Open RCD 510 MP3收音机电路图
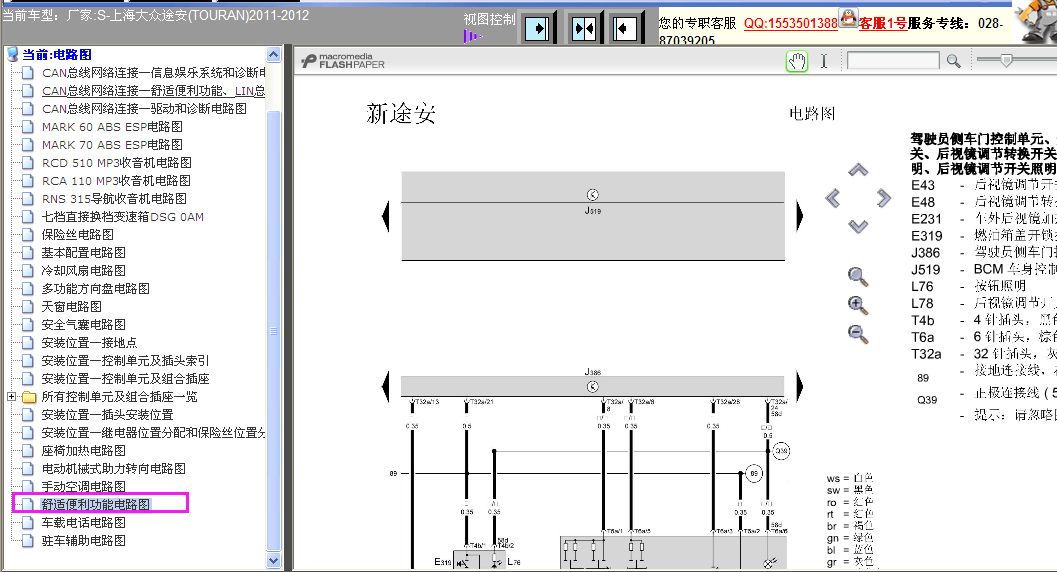1057x572 pixels. click(x=117, y=163)
